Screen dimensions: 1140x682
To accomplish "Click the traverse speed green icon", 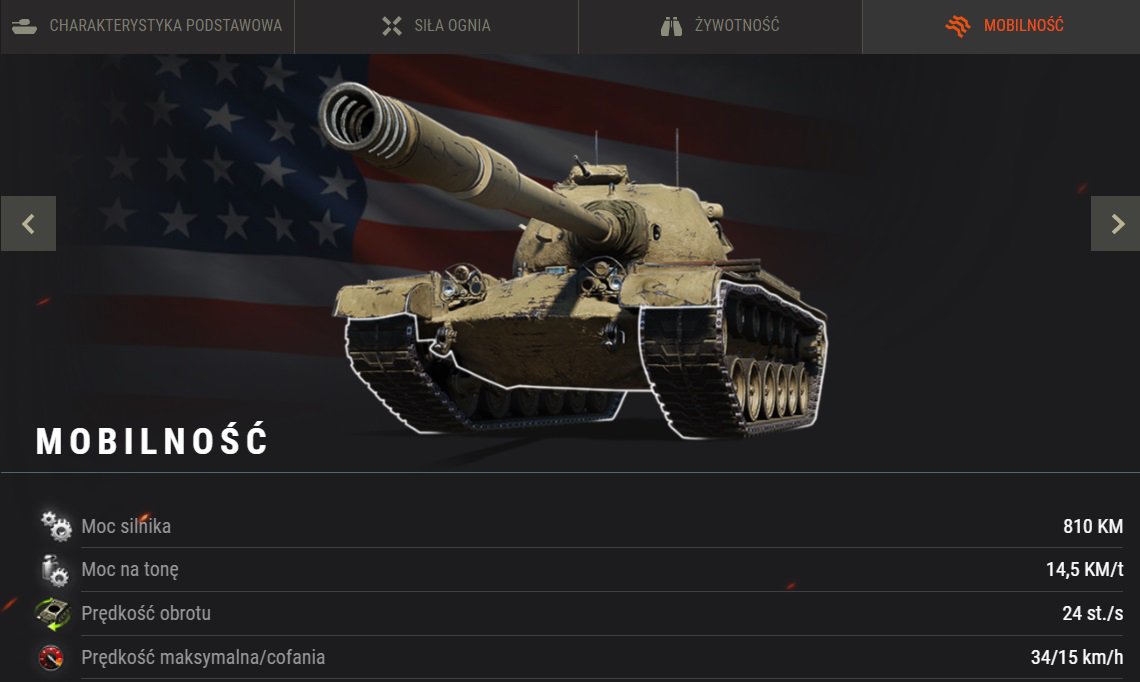I will tap(52, 614).
